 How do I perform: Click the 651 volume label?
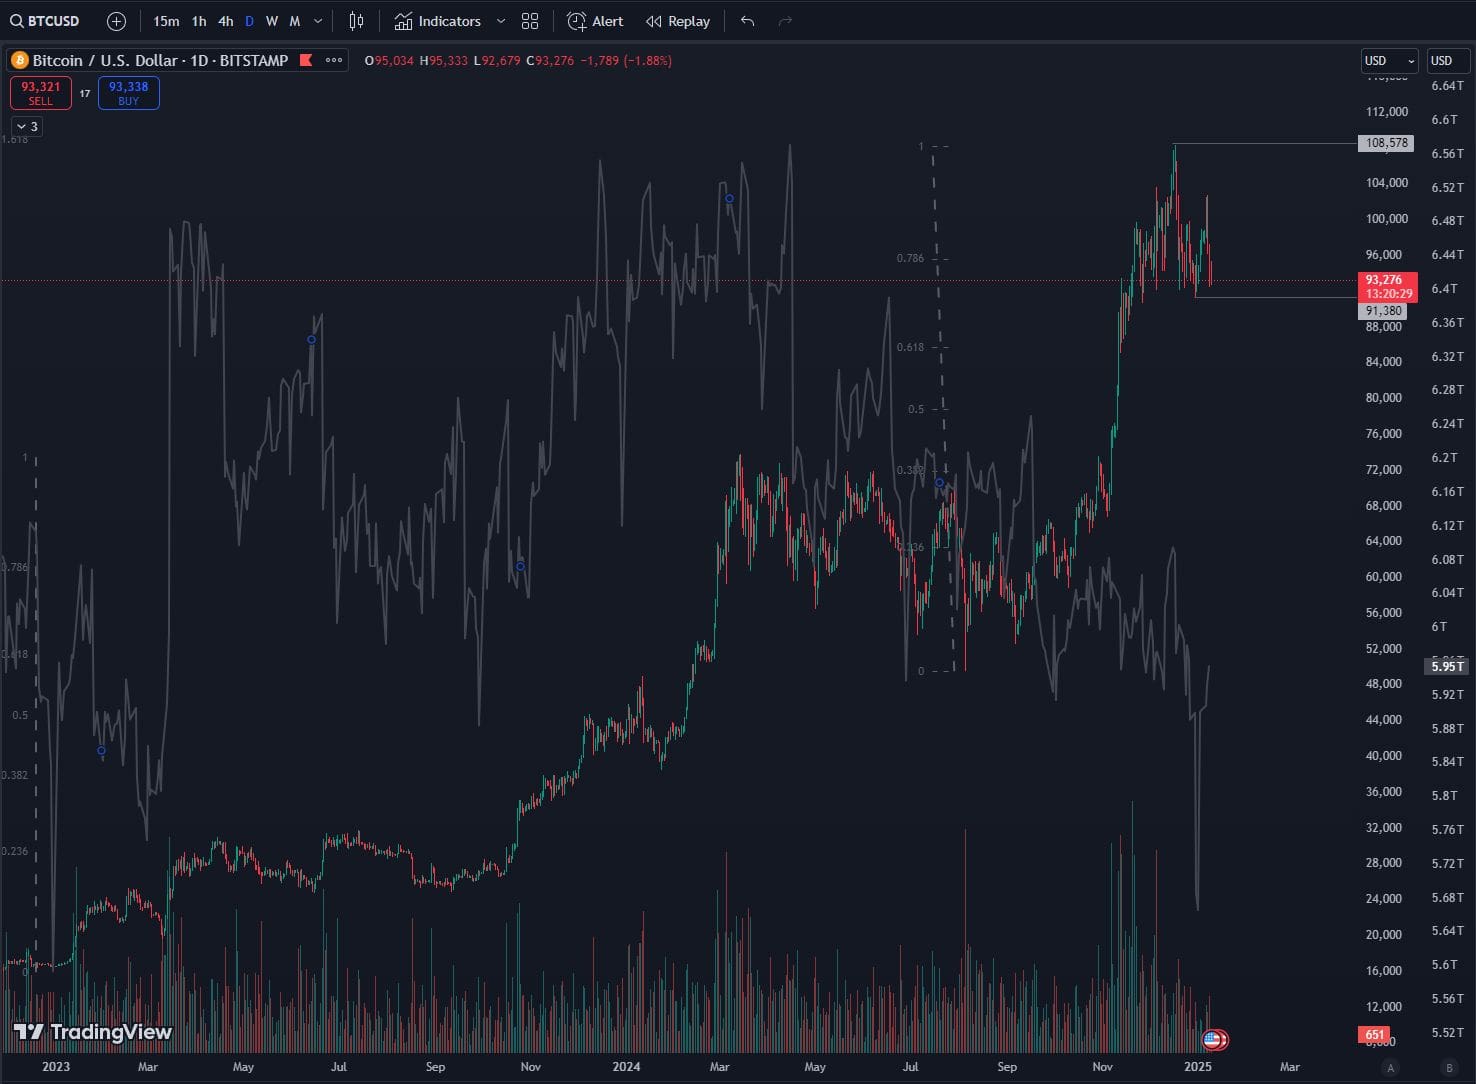pyautogui.click(x=1374, y=1035)
